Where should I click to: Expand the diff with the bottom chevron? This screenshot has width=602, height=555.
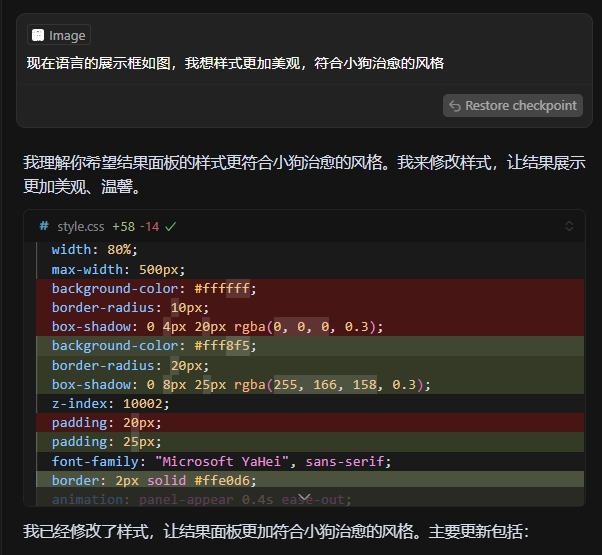304,497
